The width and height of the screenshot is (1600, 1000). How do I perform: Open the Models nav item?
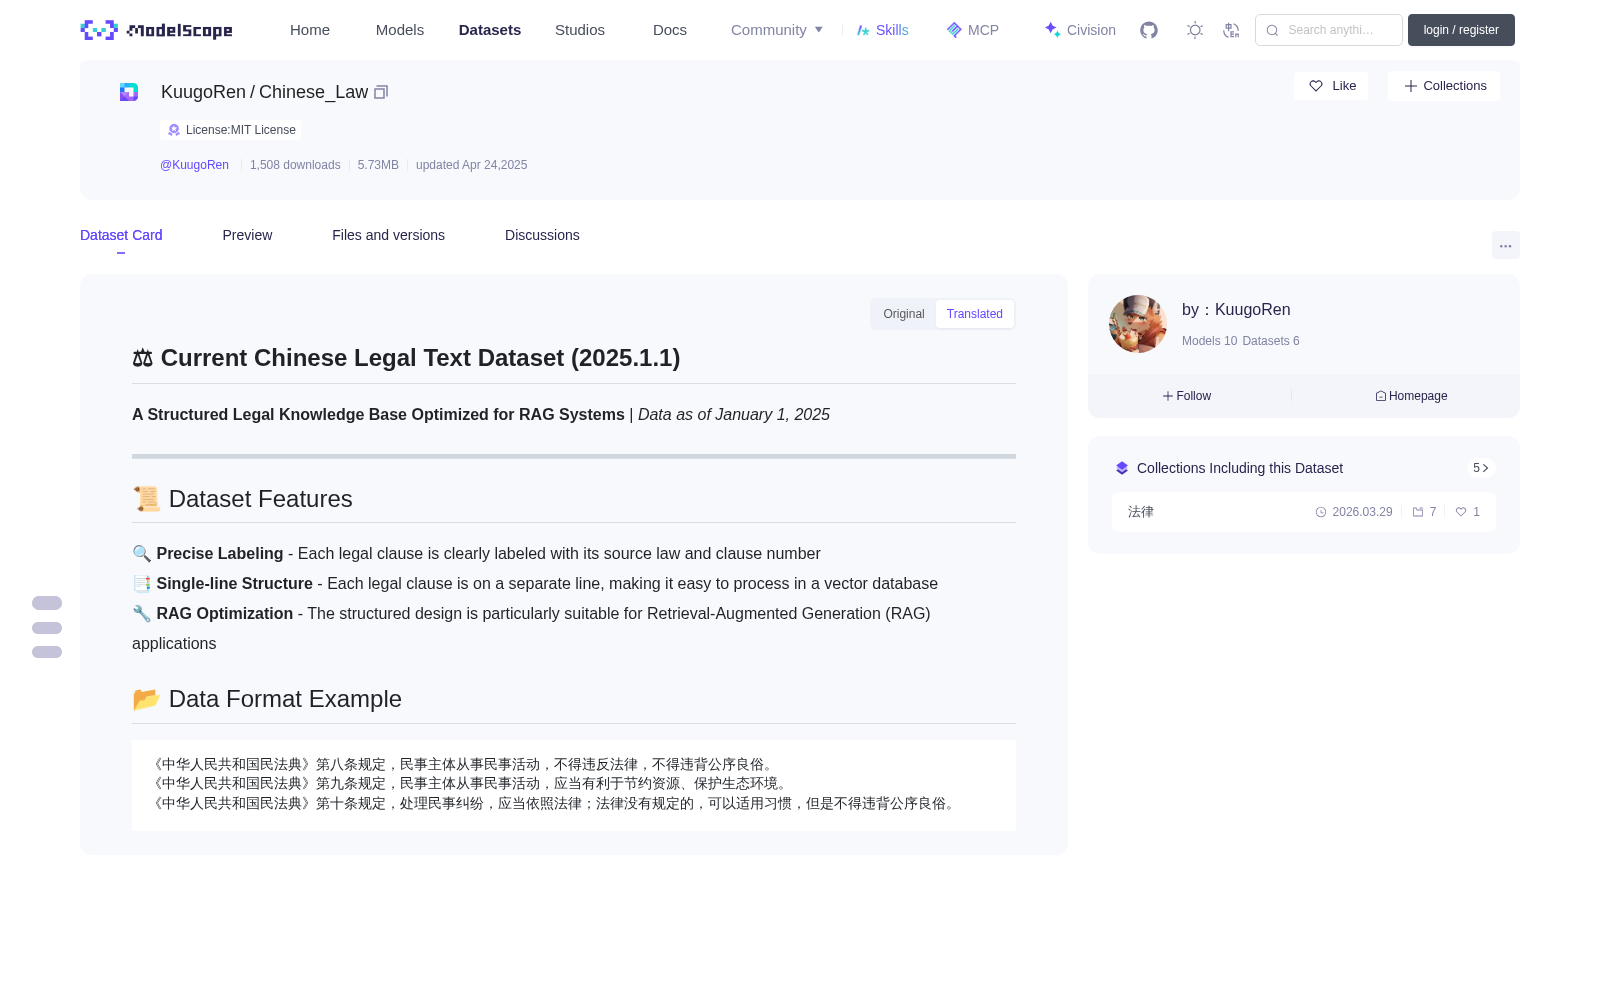(x=400, y=30)
